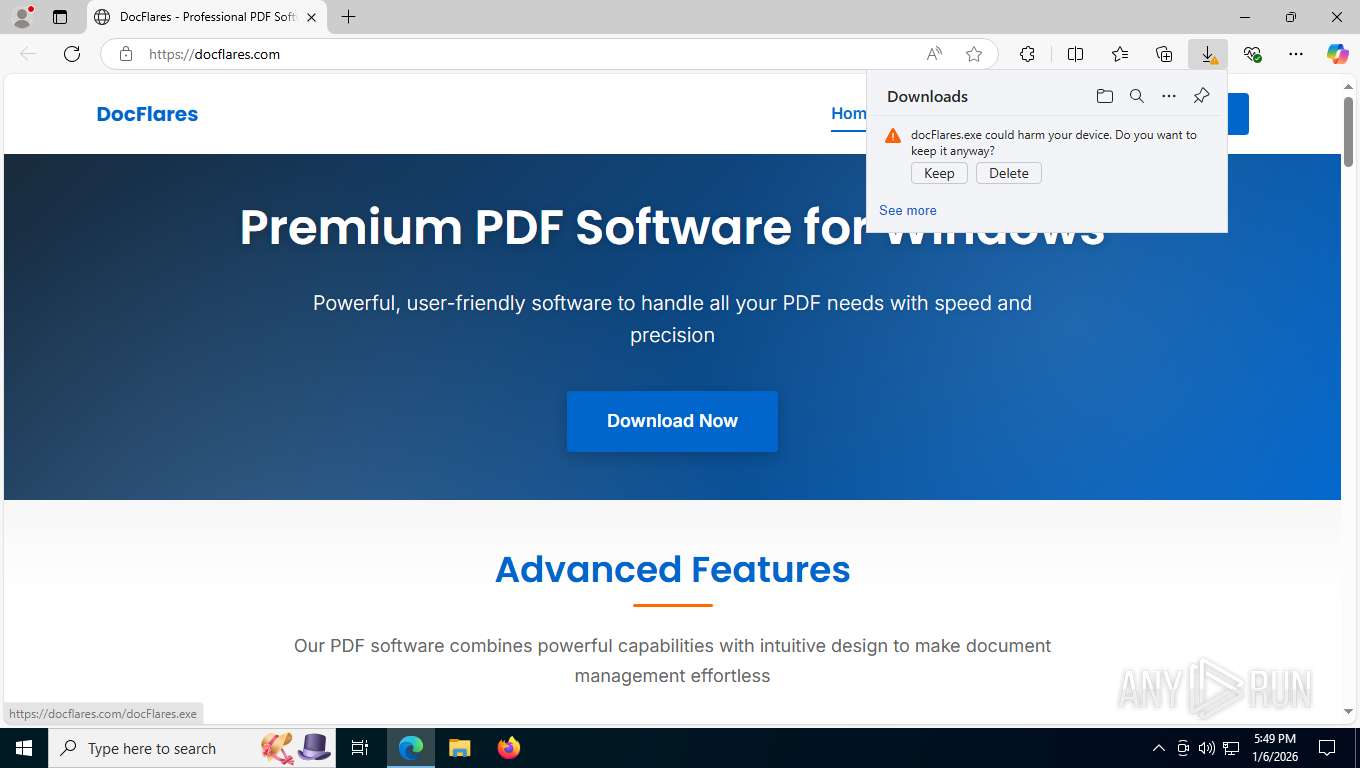Open File Explorer from taskbar
Image resolution: width=1360 pixels, height=768 pixels.
[x=459, y=748]
